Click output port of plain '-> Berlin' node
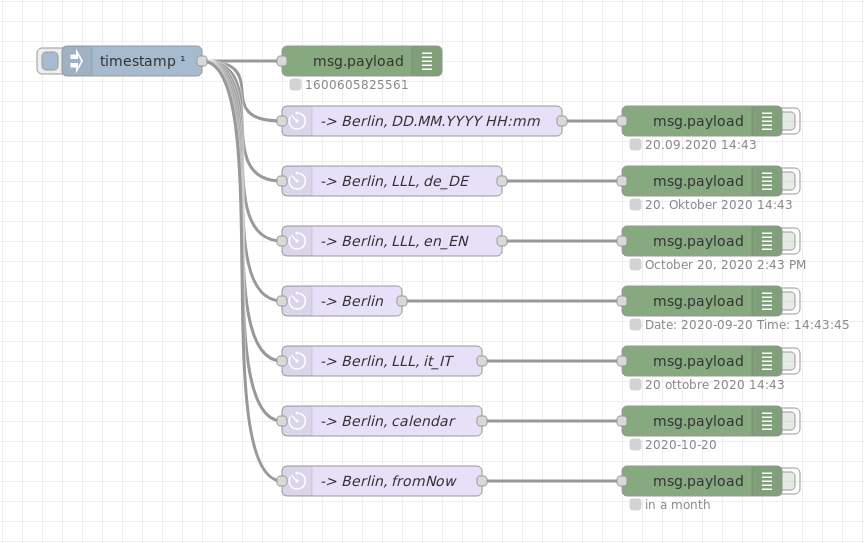The height and width of the screenshot is (543, 864). pos(402,301)
